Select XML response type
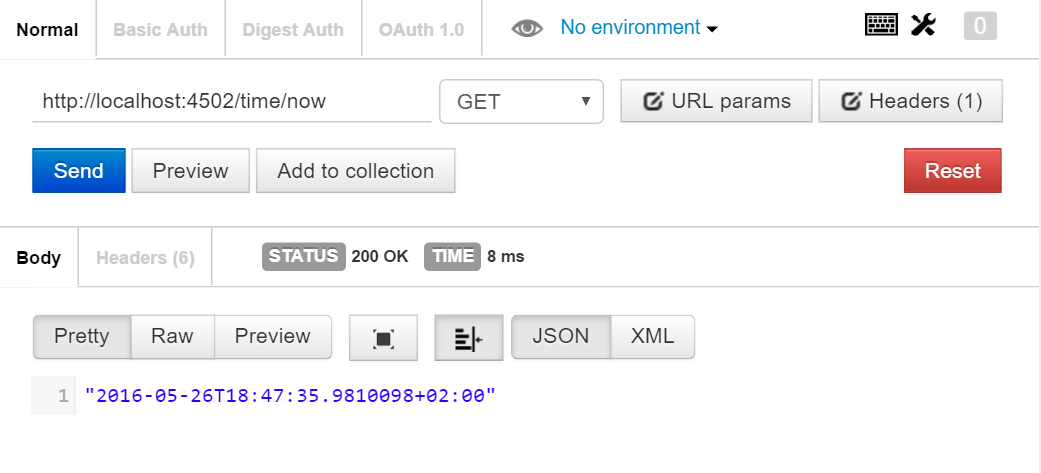 point(652,337)
